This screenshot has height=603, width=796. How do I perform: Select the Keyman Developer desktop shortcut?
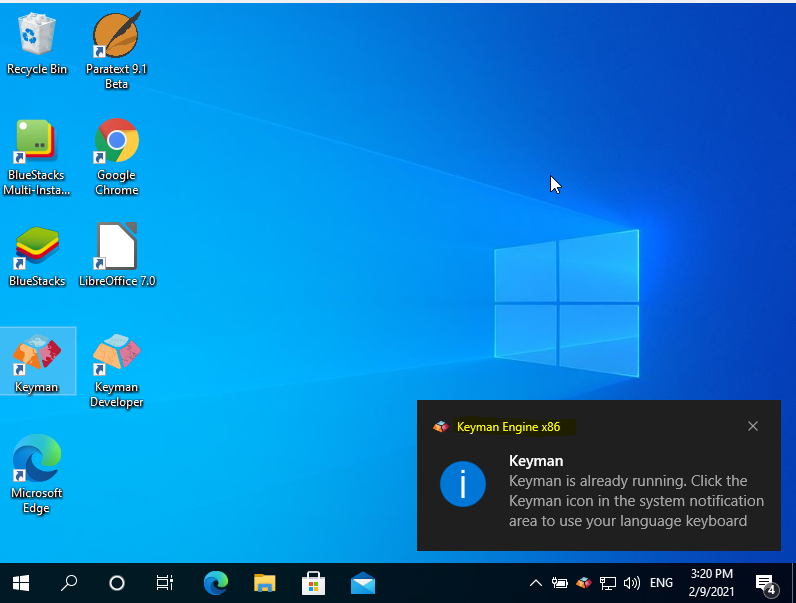pyautogui.click(x=116, y=371)
